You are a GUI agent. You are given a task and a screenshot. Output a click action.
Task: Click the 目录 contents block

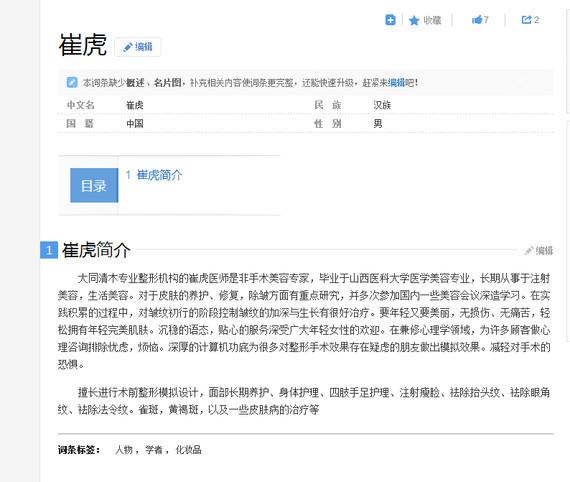pyautogui.click(x=94, y=185)
